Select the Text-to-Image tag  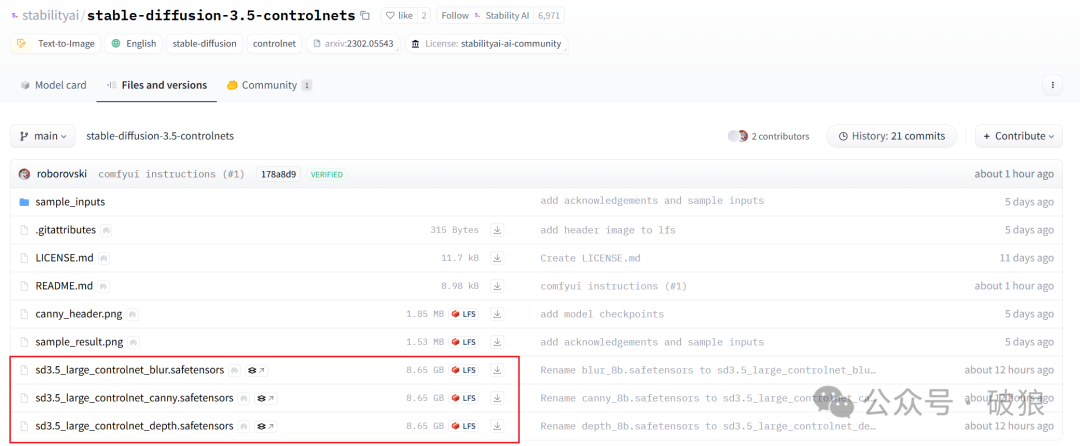coord(56,43)
